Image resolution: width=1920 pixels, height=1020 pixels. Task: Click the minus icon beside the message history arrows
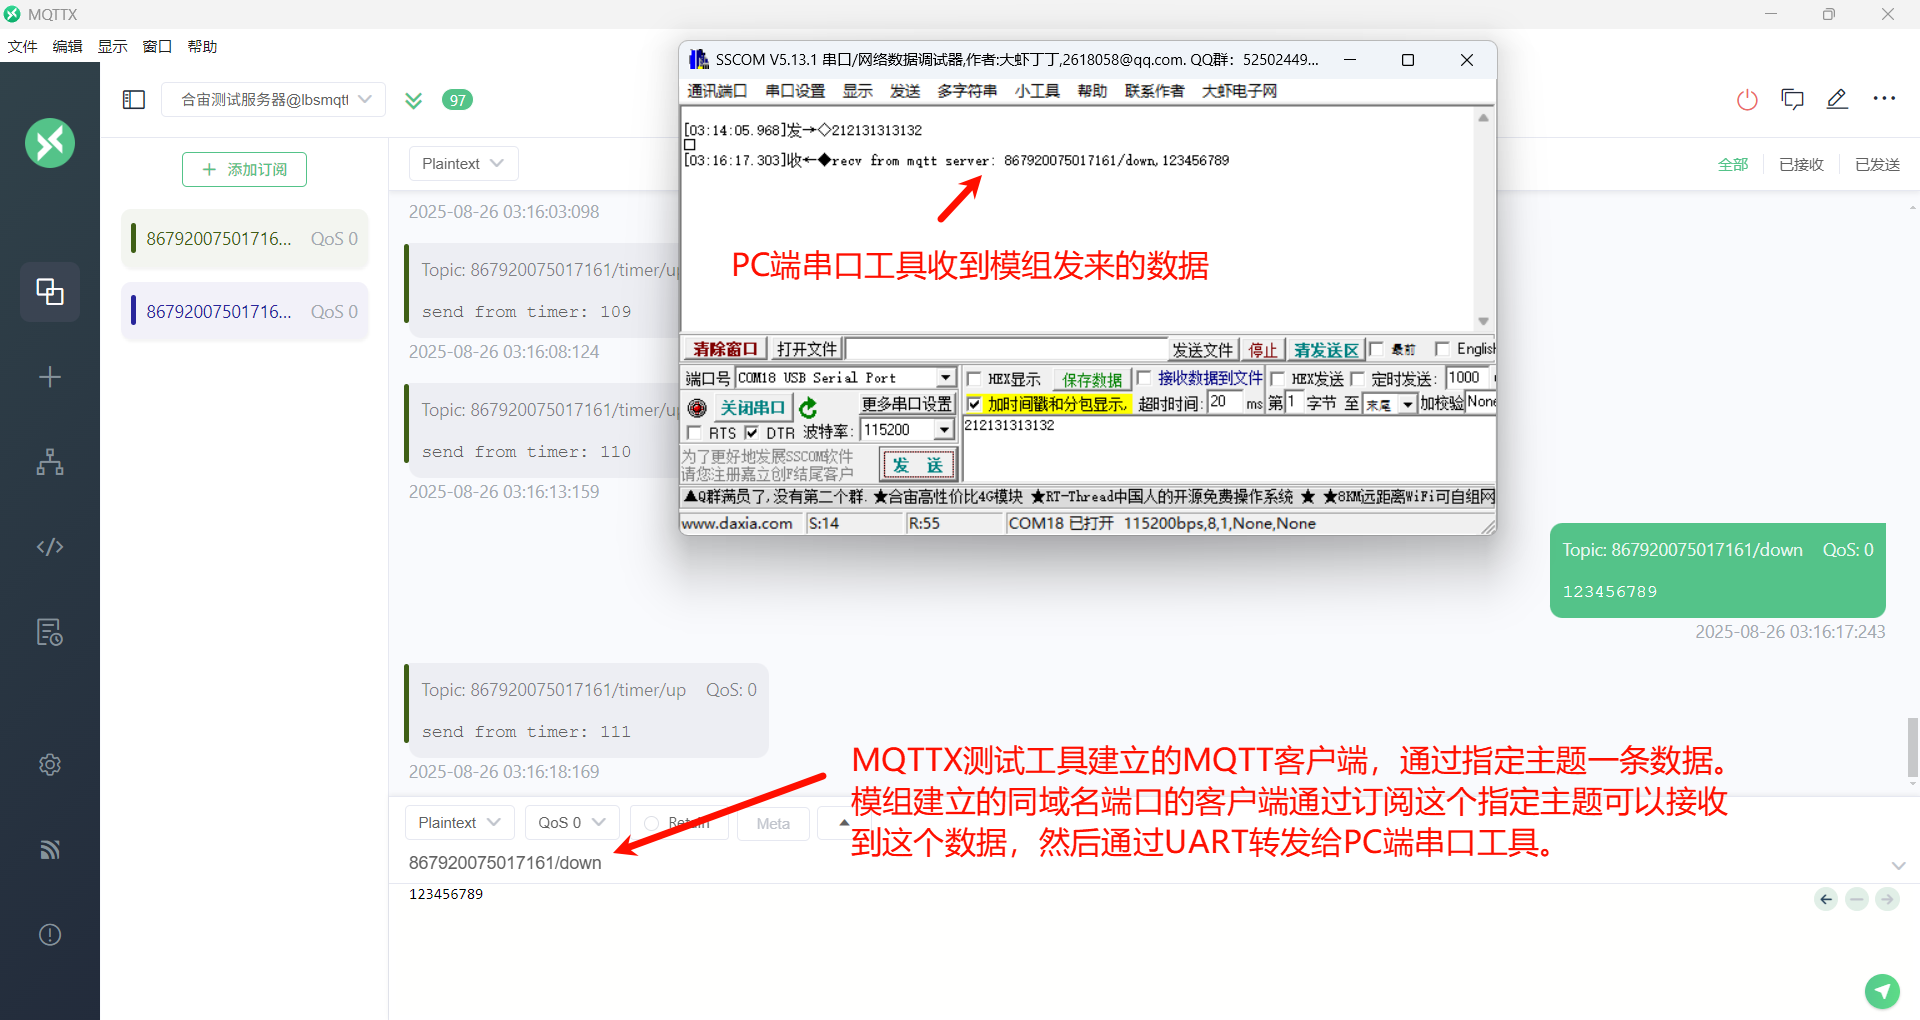[1857, 899]
